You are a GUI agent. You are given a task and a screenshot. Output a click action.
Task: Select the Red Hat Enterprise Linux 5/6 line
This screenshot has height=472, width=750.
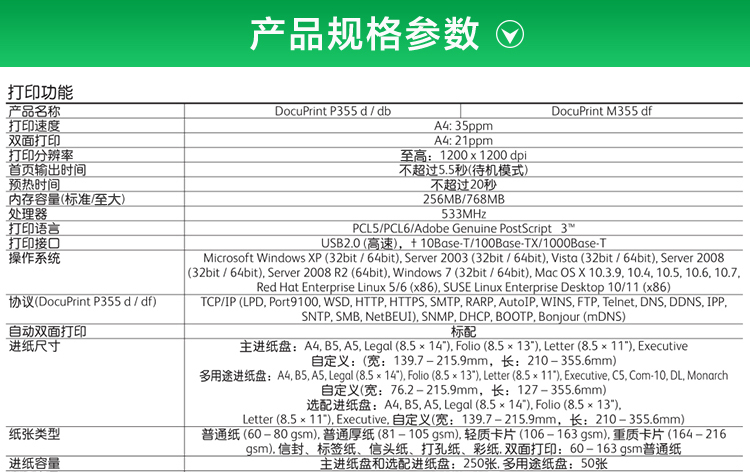(x=463, y=287)
